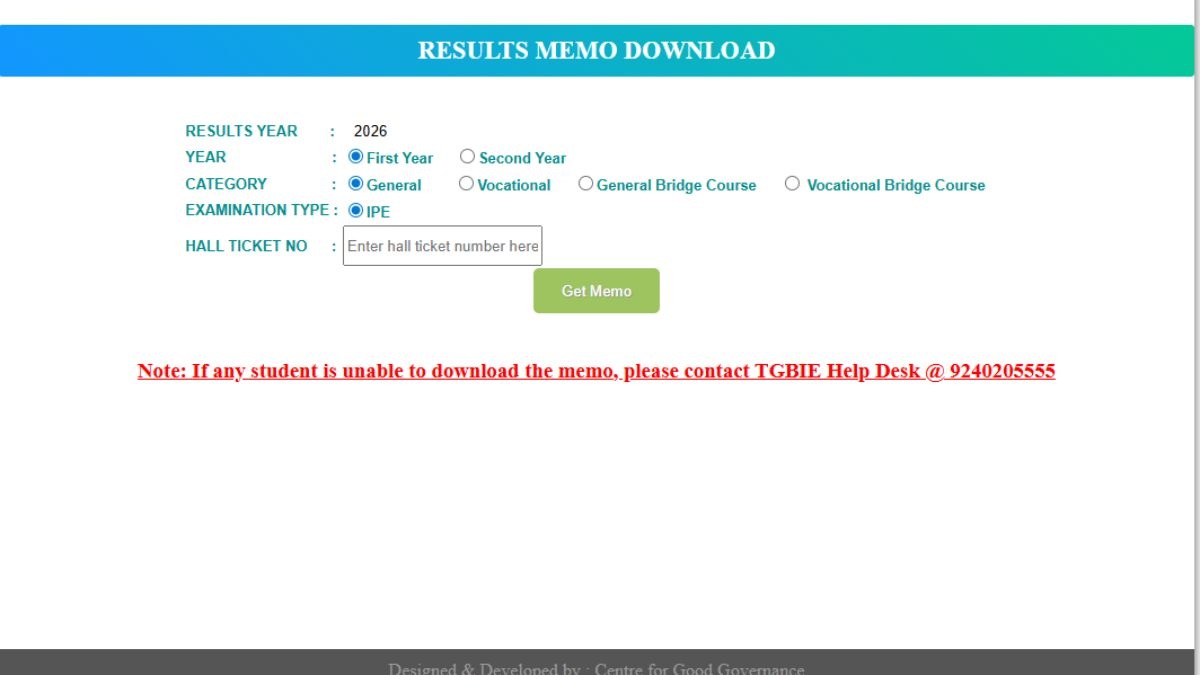1200x675 pixels.
Task: Click the RESULTS YEAR label
Action: [241, 131]
